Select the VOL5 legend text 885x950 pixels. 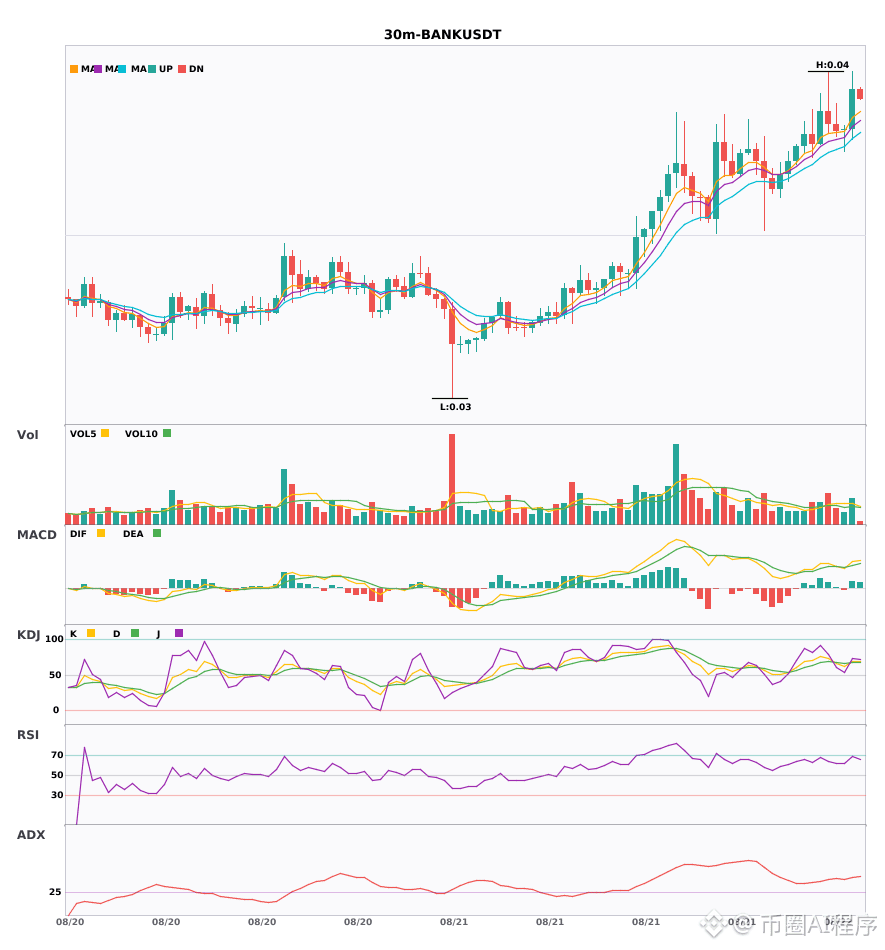[83, 434]
